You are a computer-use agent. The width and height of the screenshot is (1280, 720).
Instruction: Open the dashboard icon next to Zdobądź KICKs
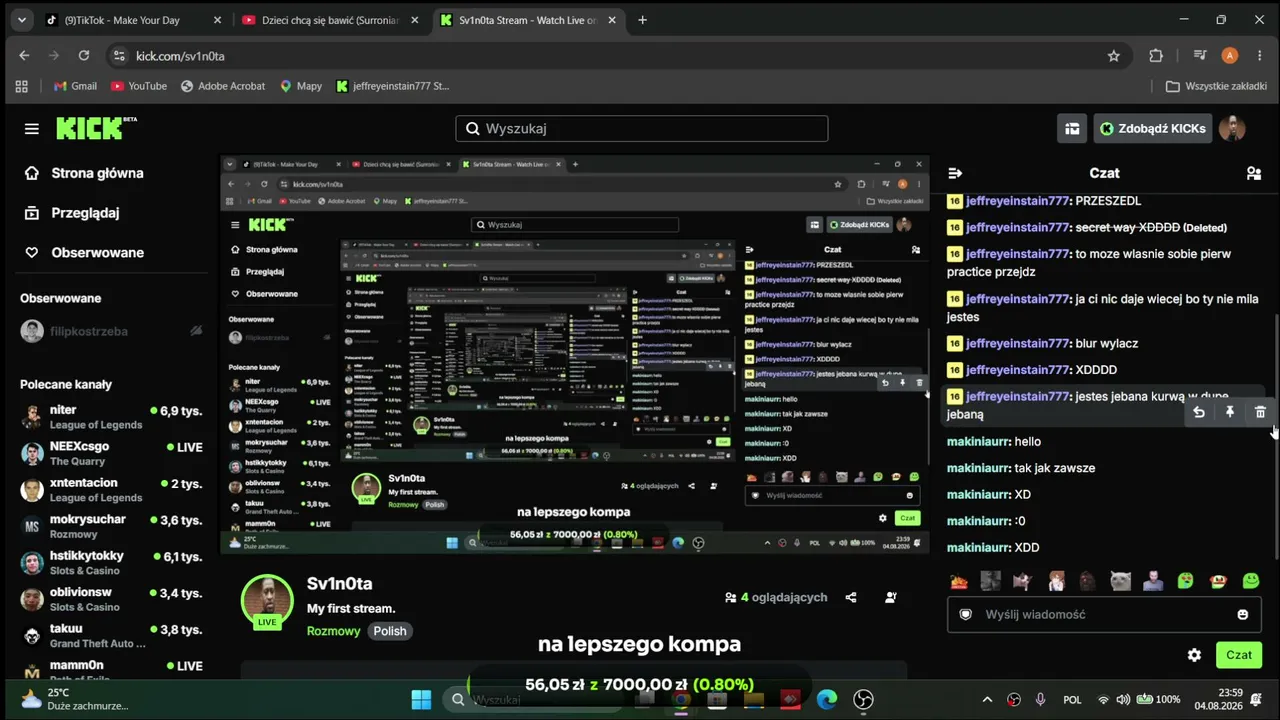1072,128
